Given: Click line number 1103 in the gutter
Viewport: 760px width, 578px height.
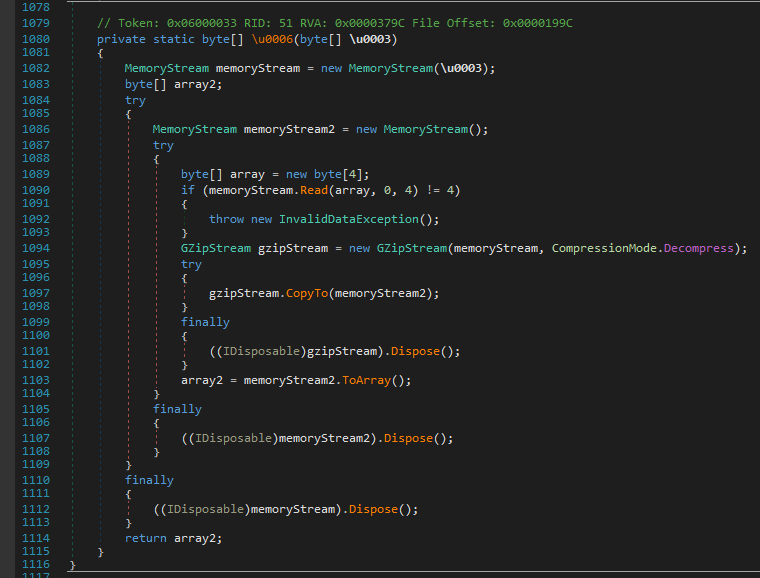Looking at the screenshot, I should click(36, 380).
